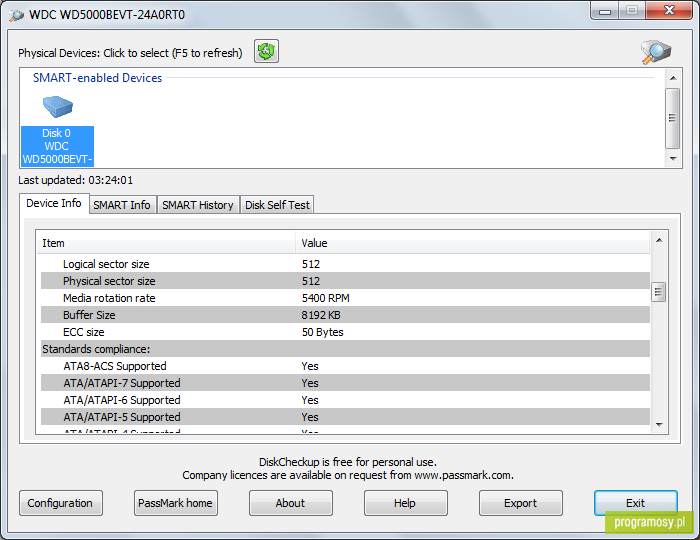700x540 pixels.
Task: Click the SMART-enabled Devices group header
Action: click(97, 78)
